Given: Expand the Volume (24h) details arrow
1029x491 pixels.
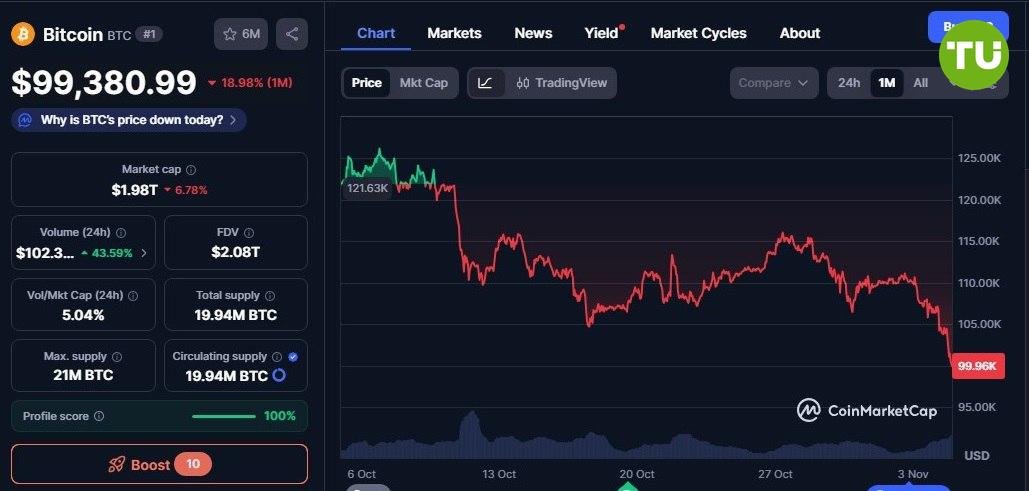Looking at the screenshot, I should (x=143, y=253).
